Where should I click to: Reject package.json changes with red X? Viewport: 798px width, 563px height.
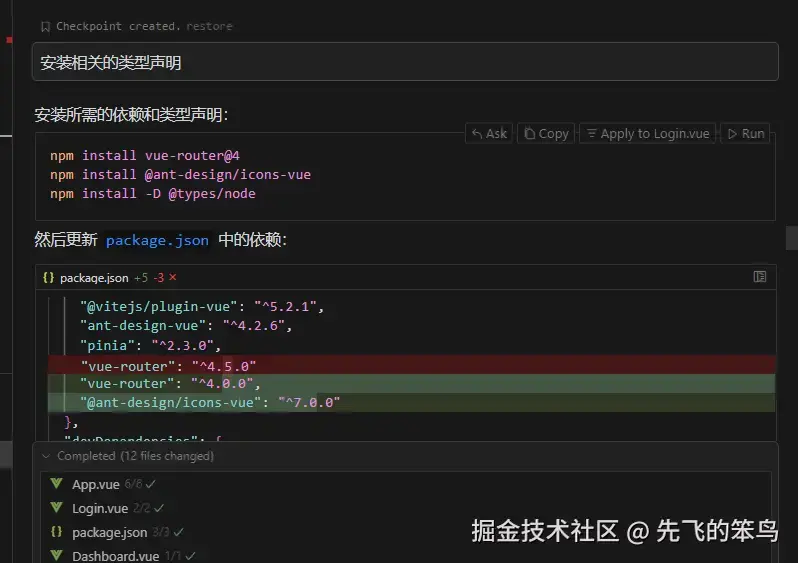click(x=173, y=277)
